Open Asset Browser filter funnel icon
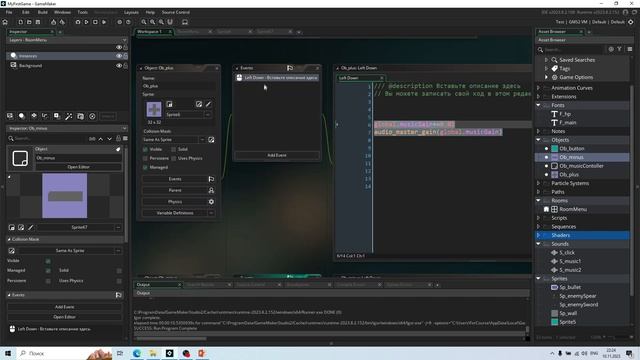 [x=620, y=49]
